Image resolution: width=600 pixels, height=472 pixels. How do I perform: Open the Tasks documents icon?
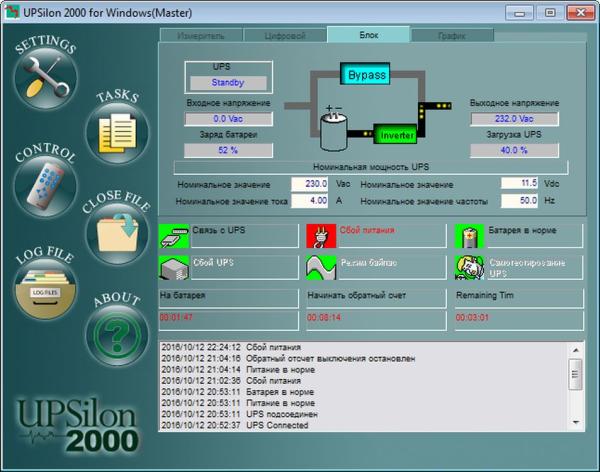point(117,134)
